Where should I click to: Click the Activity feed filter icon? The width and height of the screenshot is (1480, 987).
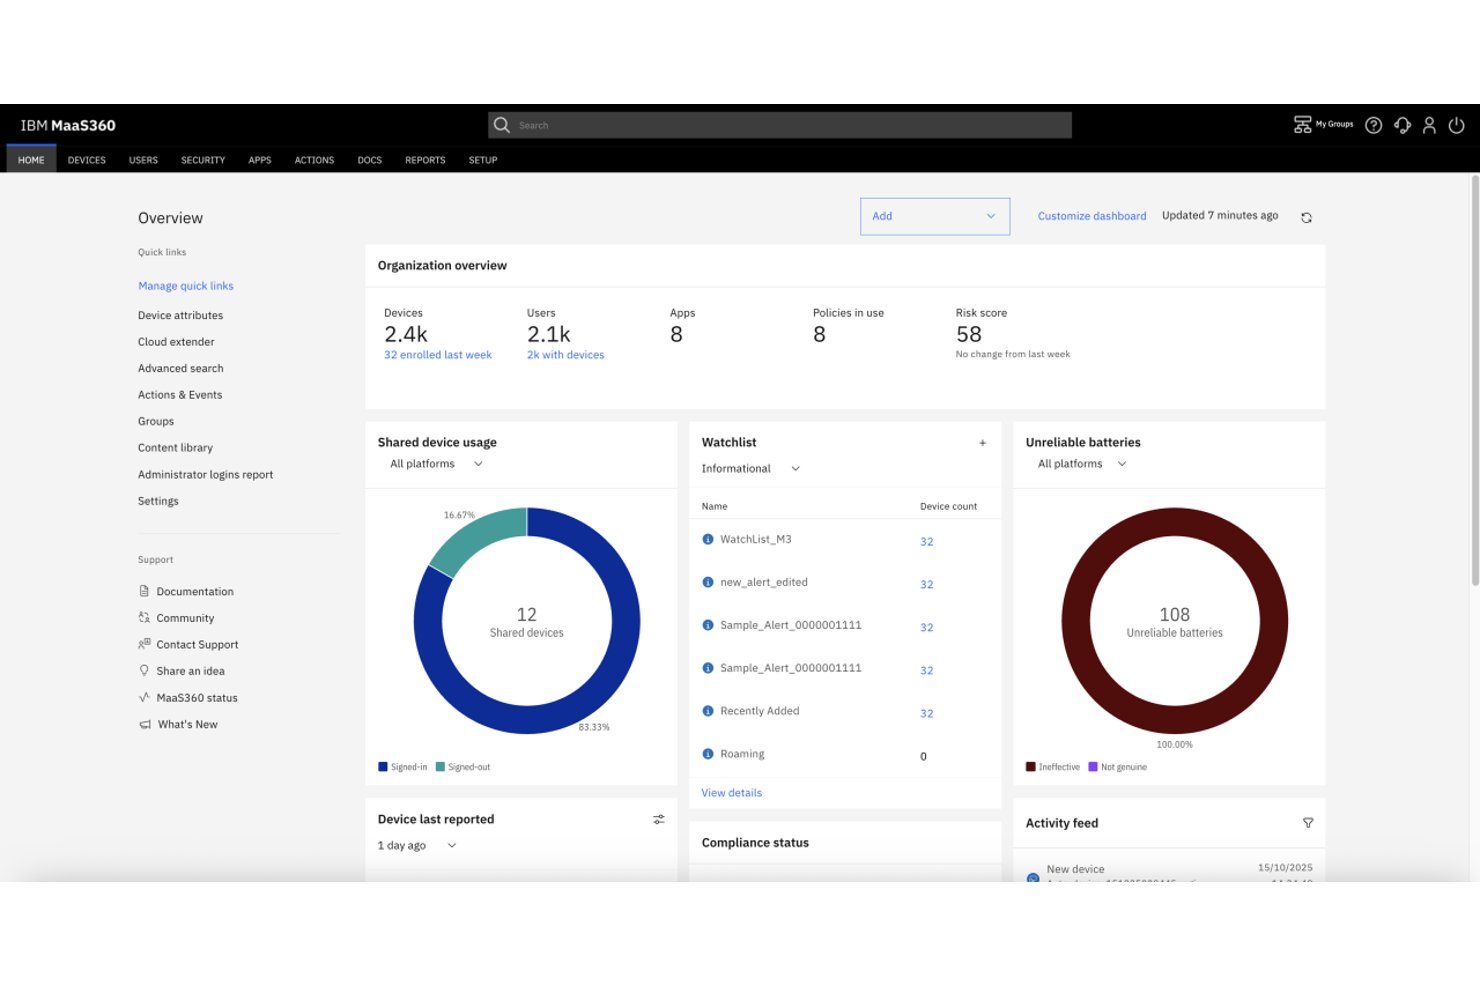(x=1308, y=823)
